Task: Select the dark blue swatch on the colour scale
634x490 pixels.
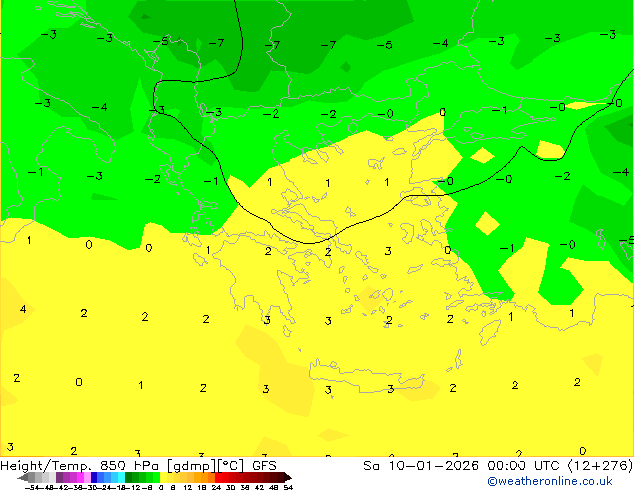Action: (94, 477)
